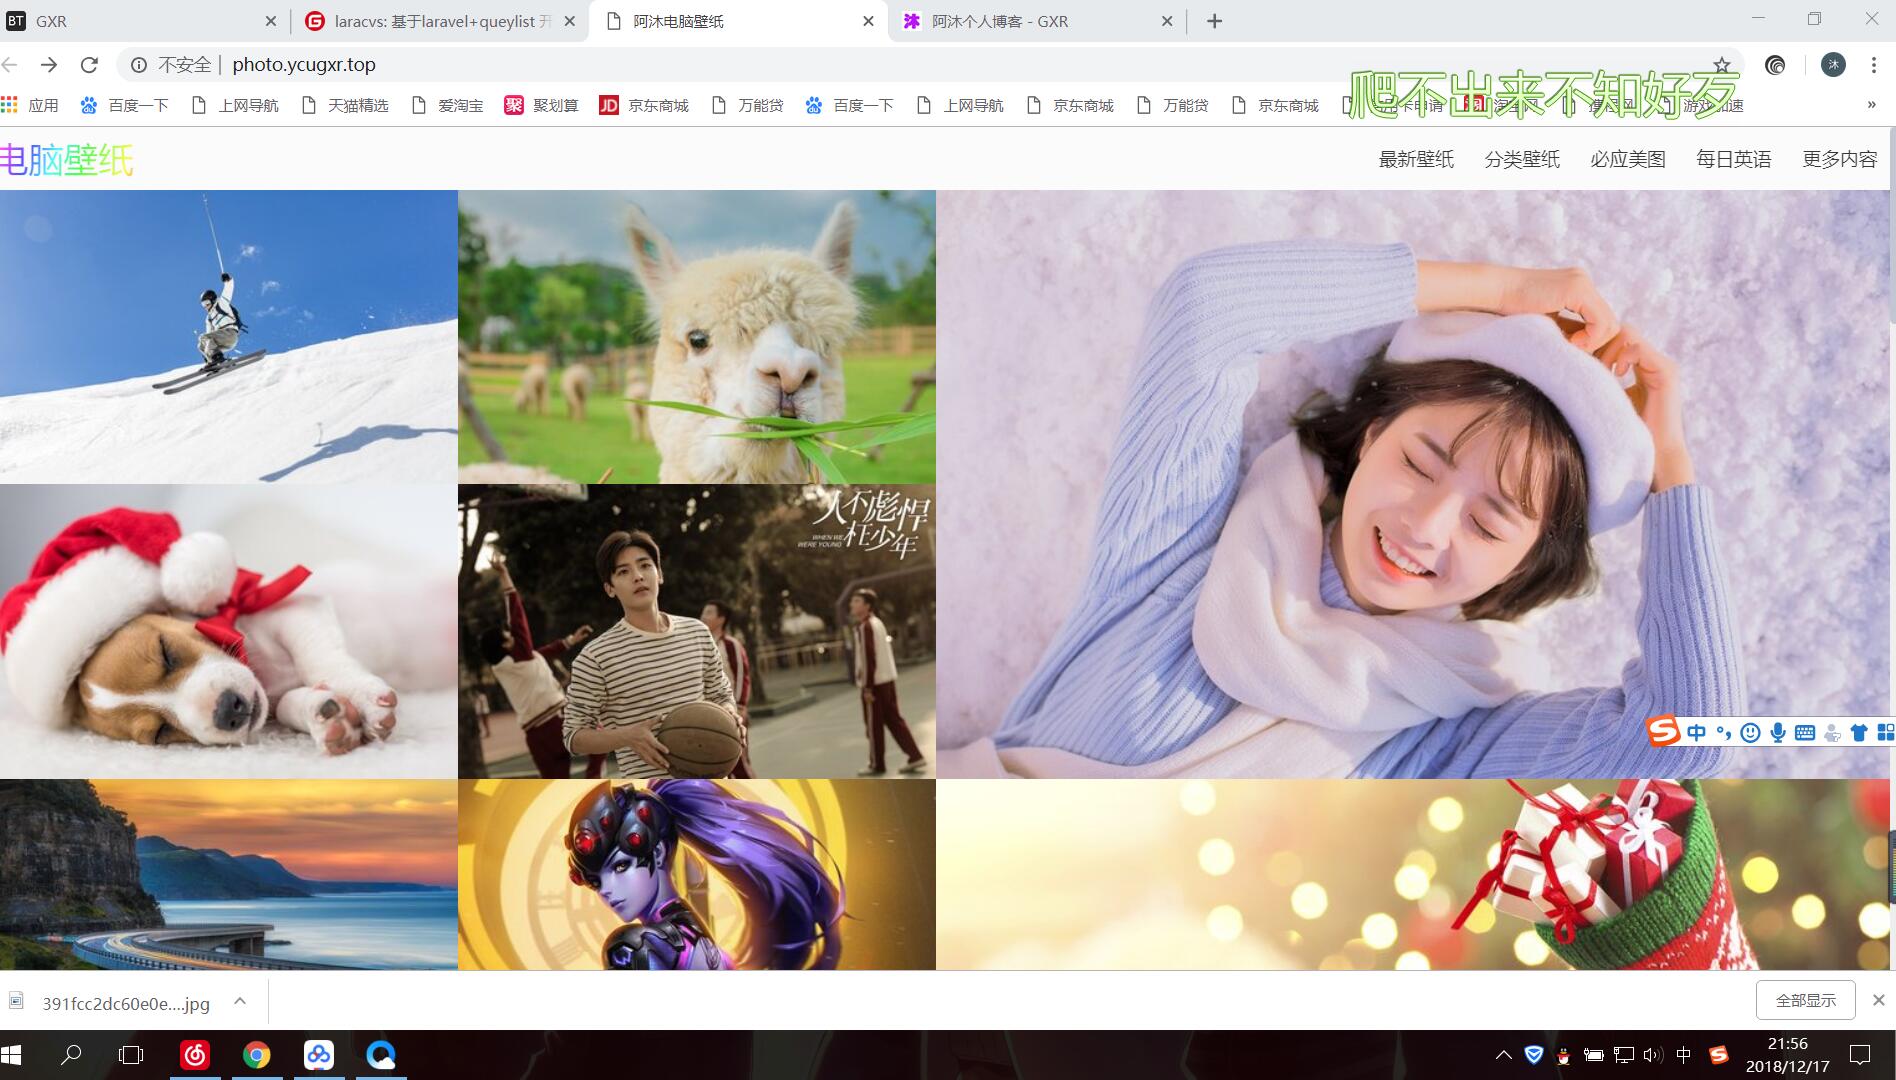The height and width of the screenshot is (1080, 1896).
Task: Open the Christmas gift stocking wallpaper
Action: 1412,874
